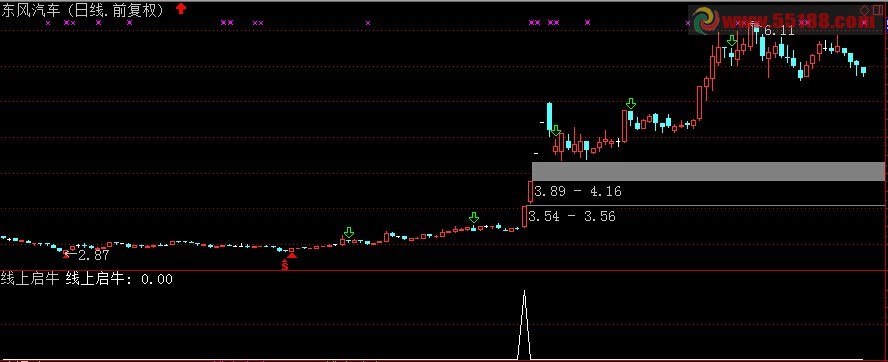Click the green down arrow just above the gray band

pyautogui.click(x=556, y=131)
